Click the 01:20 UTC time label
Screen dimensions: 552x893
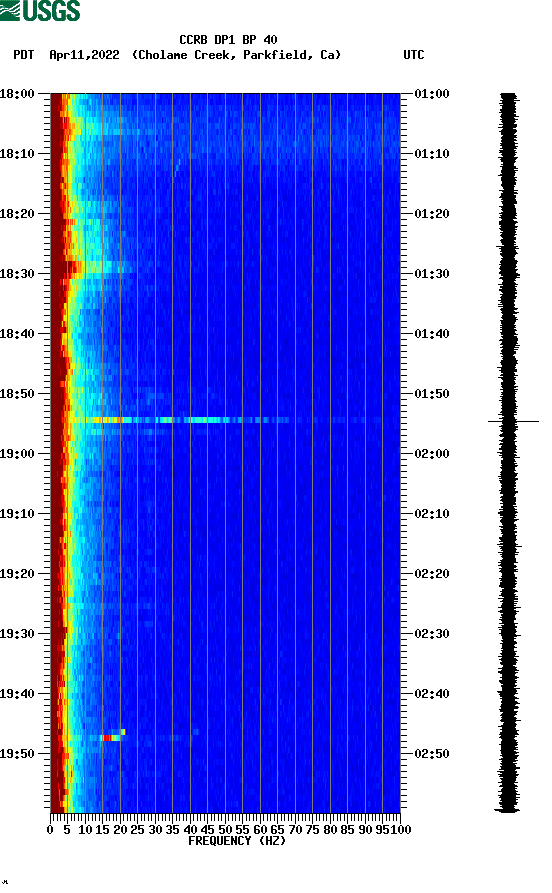point(432,214)
